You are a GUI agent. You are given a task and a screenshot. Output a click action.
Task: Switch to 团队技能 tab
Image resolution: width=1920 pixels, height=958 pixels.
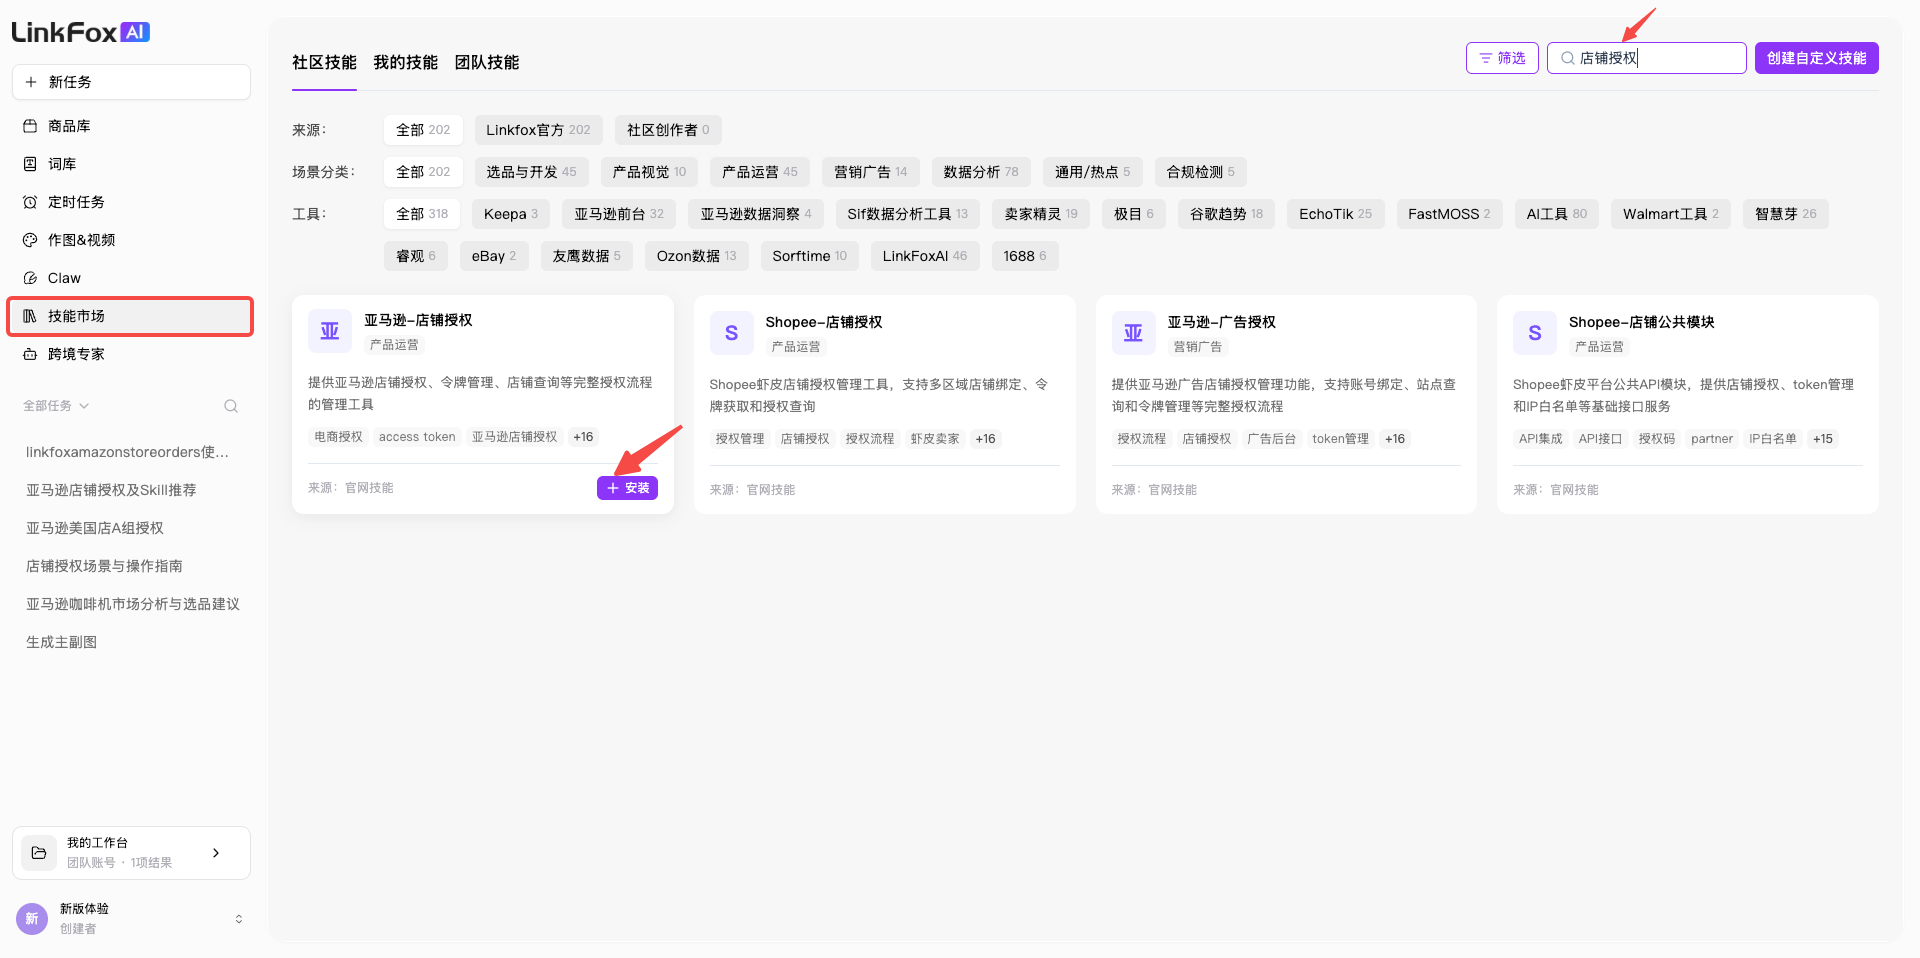pyautogui.click(x=487, y=62)
